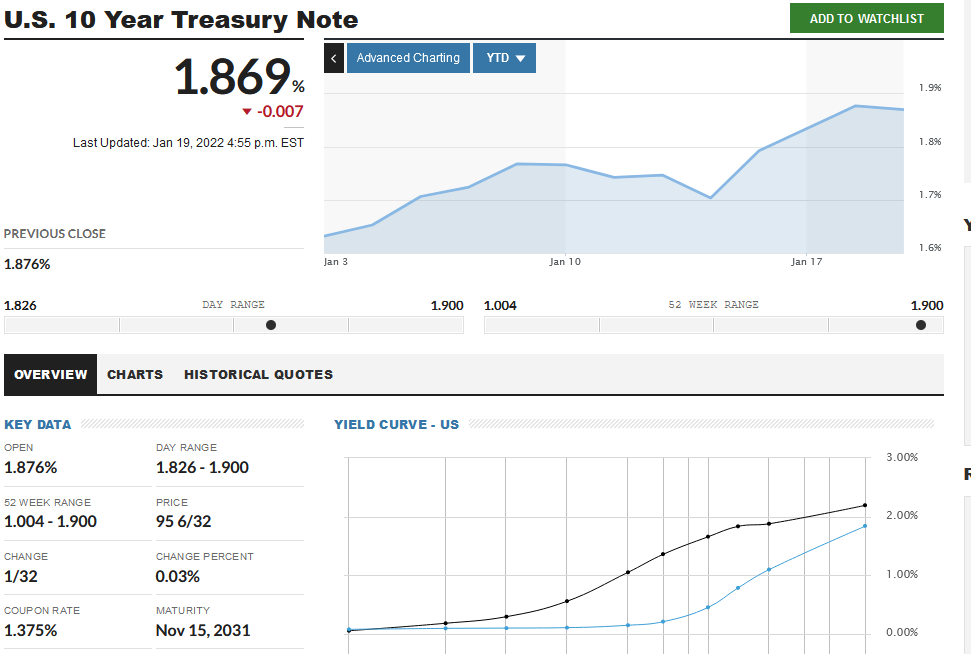This screenshot has height=654, width=971.
Task: Click the Yield Curve - US heading
Action: pos(396,425)
